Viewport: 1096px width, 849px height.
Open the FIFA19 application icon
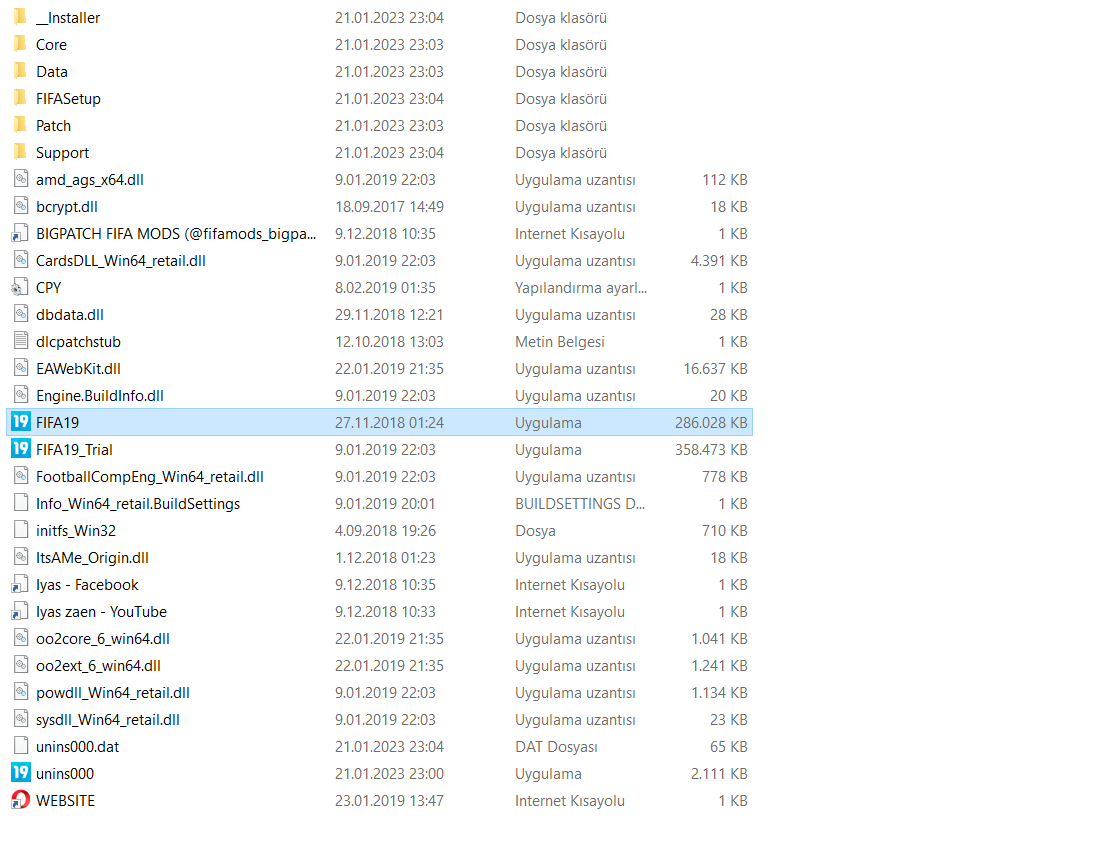20,422
